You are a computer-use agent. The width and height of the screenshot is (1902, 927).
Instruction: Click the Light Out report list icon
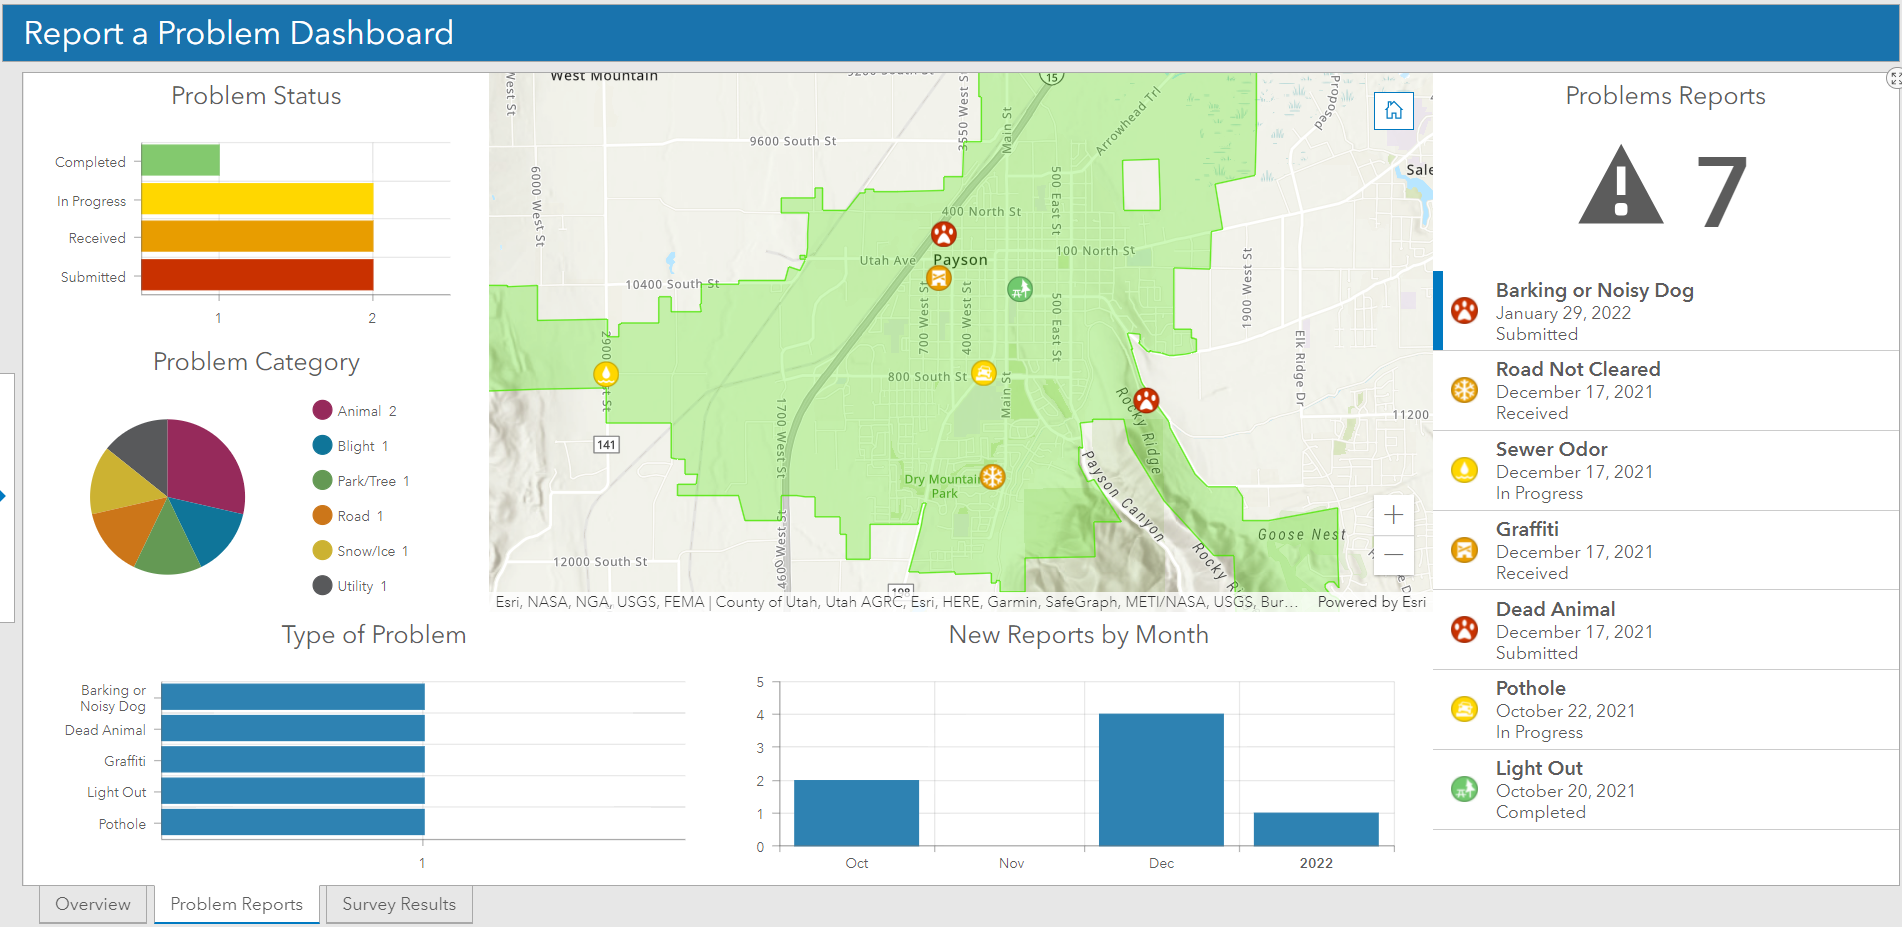tap(1464, 789)
